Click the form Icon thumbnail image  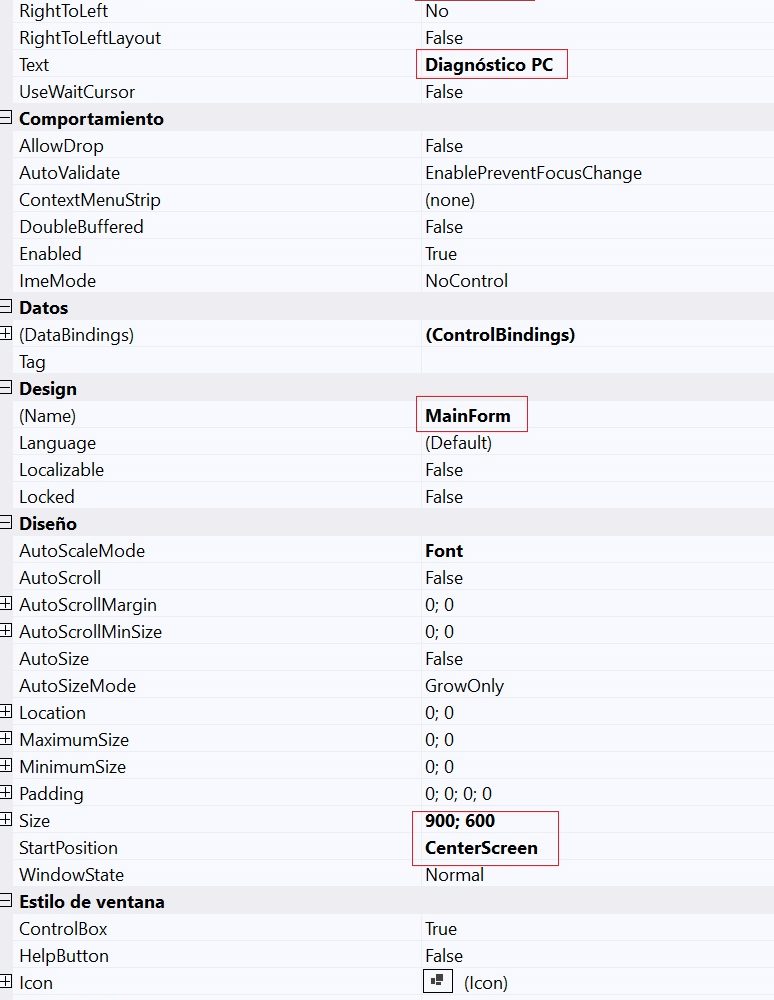[435, 982]
